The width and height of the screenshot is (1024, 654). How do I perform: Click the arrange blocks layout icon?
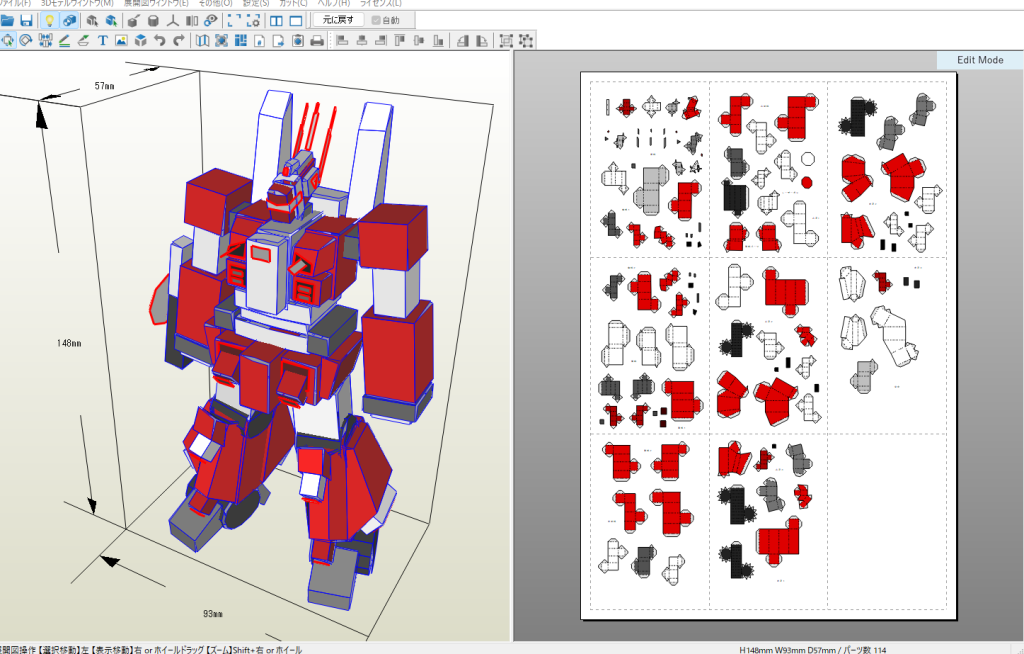pos(240,41)
